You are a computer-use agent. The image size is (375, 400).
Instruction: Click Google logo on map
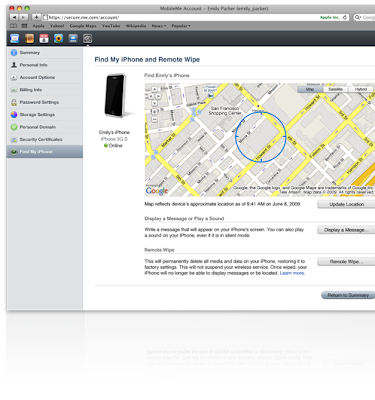(x=157, y=191)
